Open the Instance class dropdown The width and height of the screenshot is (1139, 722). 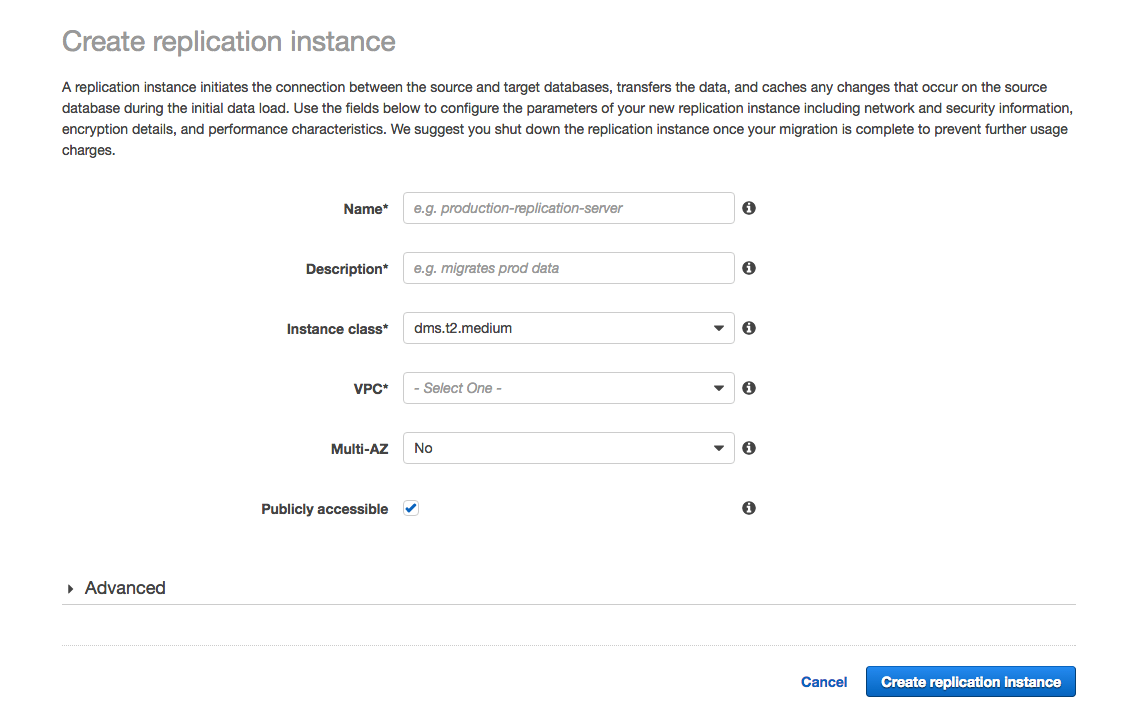point(568,328)
